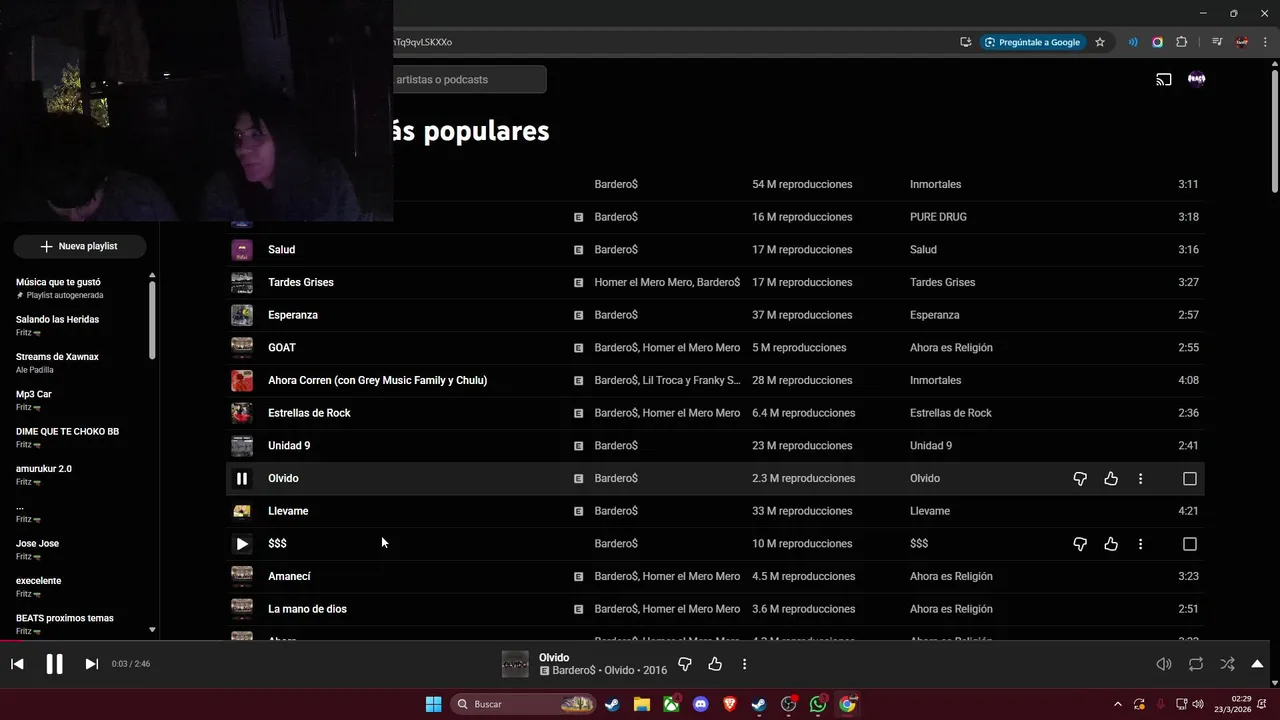Pause the Olvido track in the list

(242, 479)
